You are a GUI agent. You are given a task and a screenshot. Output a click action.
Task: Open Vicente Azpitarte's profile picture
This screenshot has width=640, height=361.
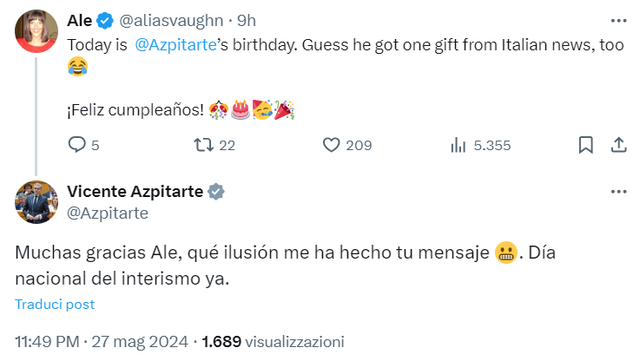coord(36,202)
